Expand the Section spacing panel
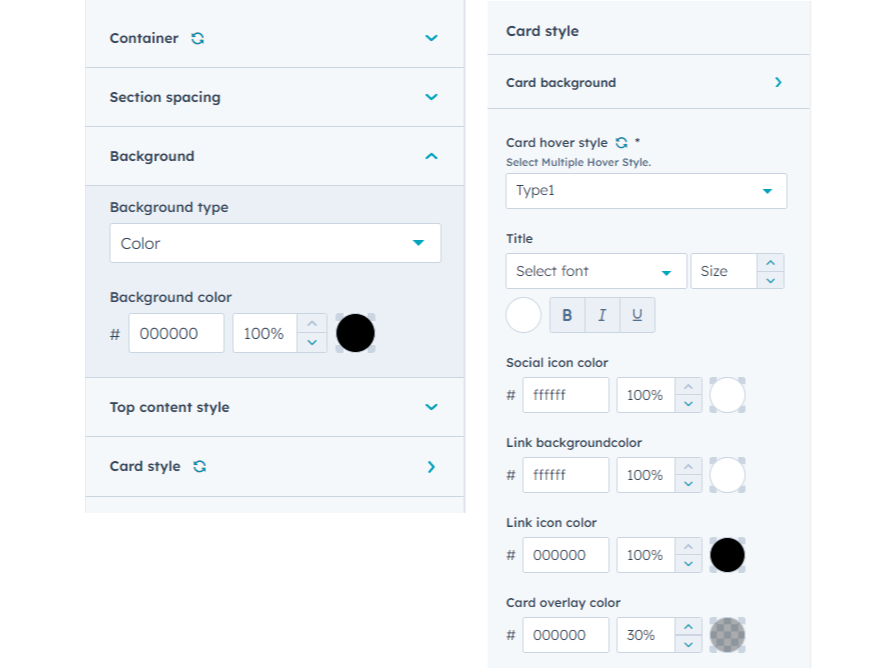Screen dimensions: 890x668 (431, 97)
